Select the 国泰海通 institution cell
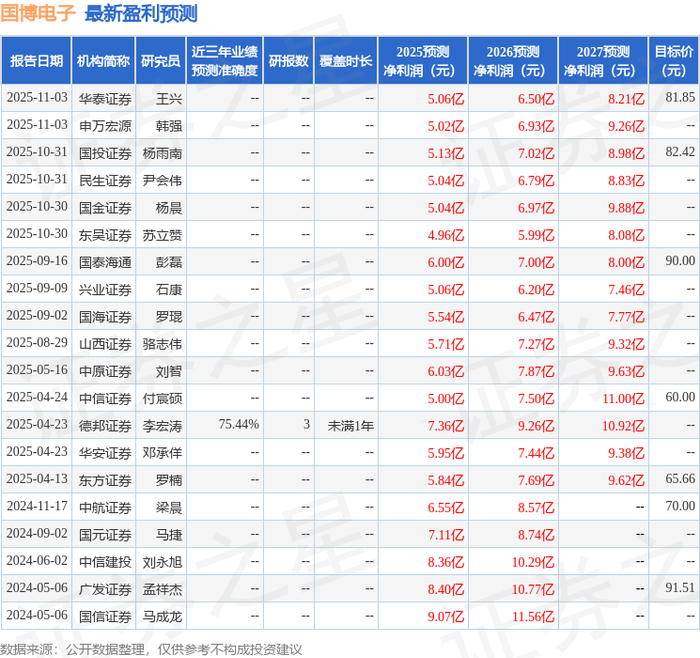The height and width of the screenshot is (658, 700). 105,262
